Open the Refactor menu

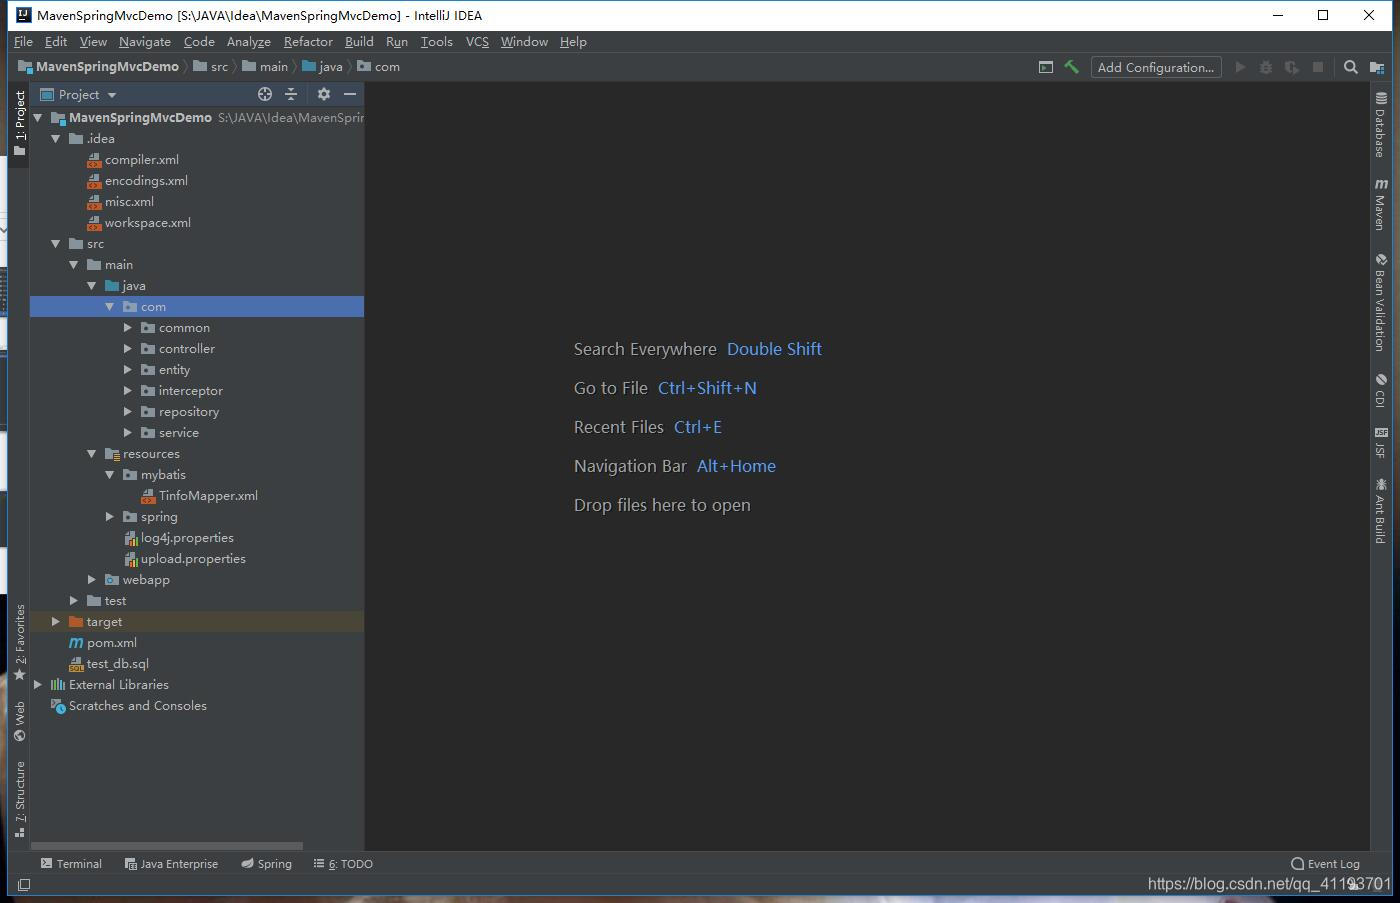[308, 42]
